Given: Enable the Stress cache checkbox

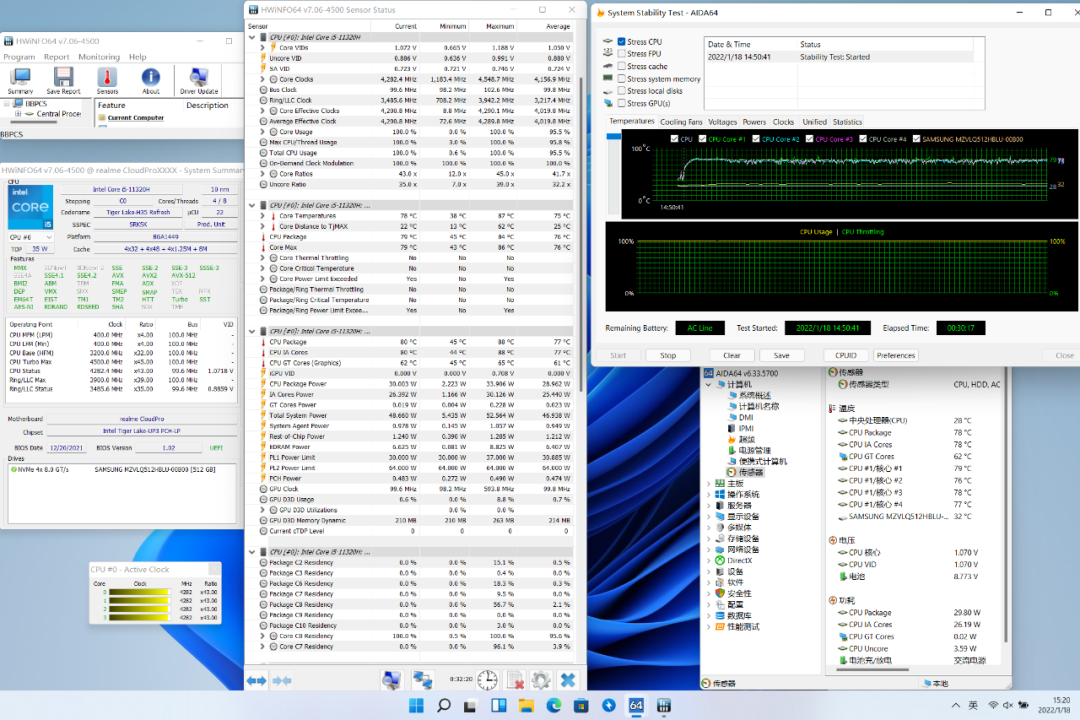Looking at the screenshot, I should 621,66.
